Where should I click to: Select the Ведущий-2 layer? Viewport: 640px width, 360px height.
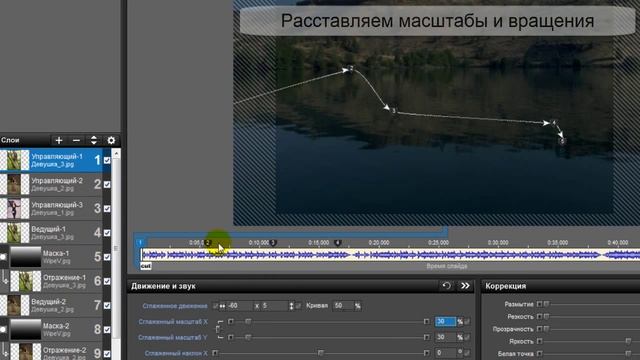point(51,305)
